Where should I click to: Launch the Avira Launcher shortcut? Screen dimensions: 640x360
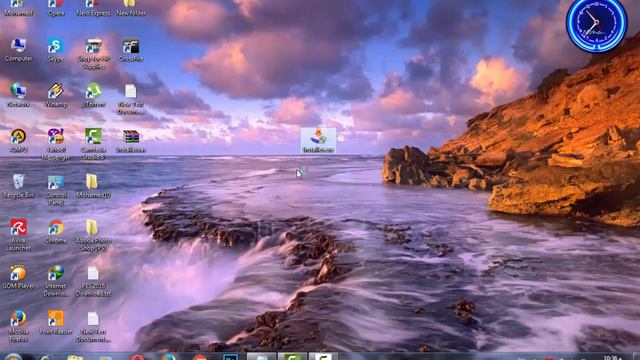(18, 235)
